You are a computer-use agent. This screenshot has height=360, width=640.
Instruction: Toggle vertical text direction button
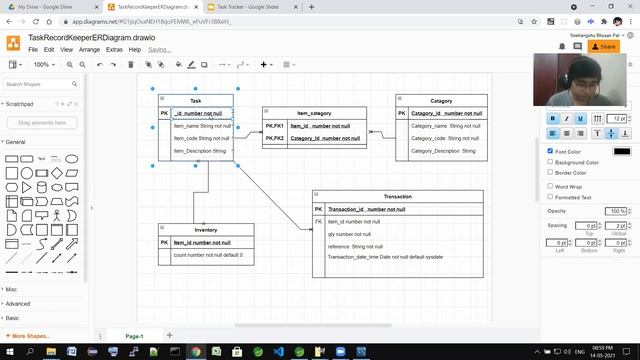(597, 119)
